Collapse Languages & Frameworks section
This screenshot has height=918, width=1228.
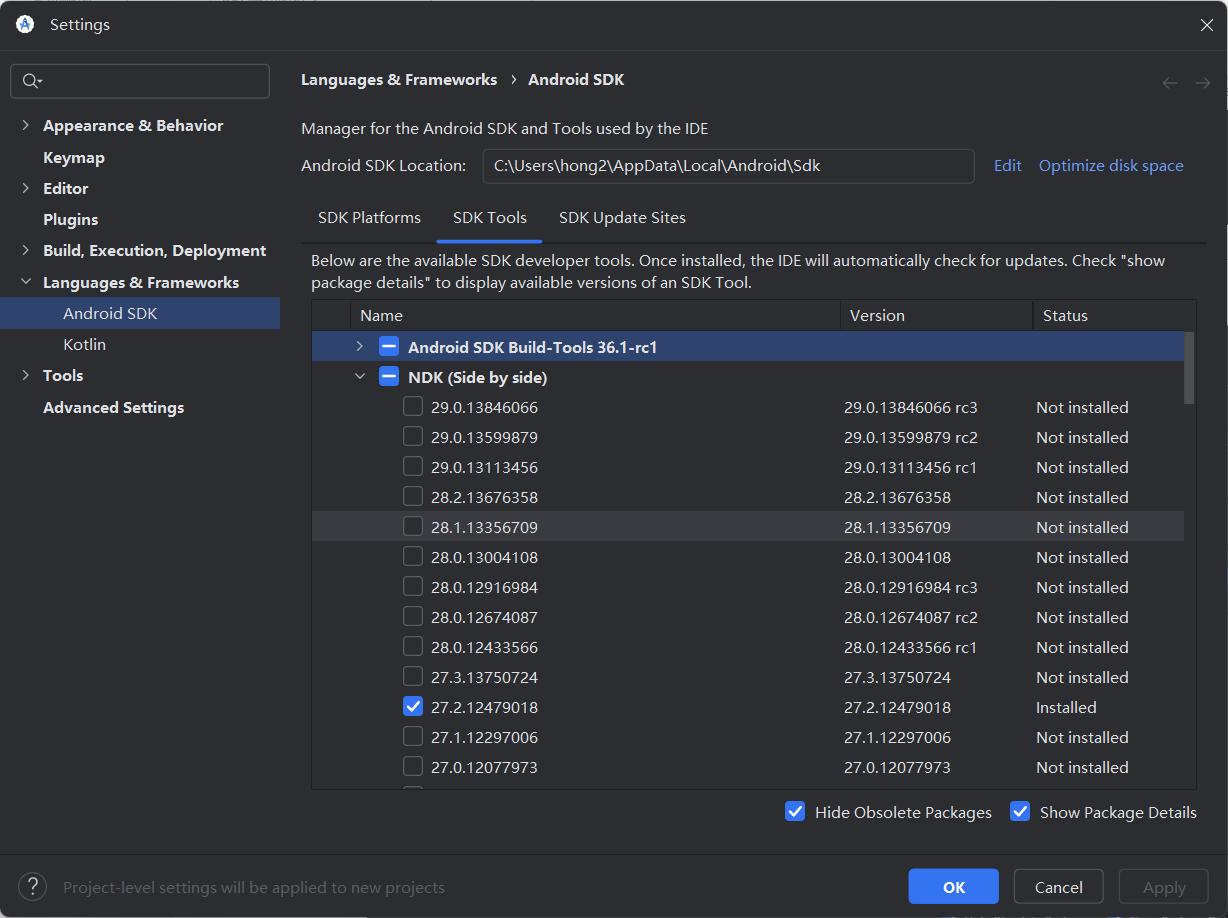(26, 282)
